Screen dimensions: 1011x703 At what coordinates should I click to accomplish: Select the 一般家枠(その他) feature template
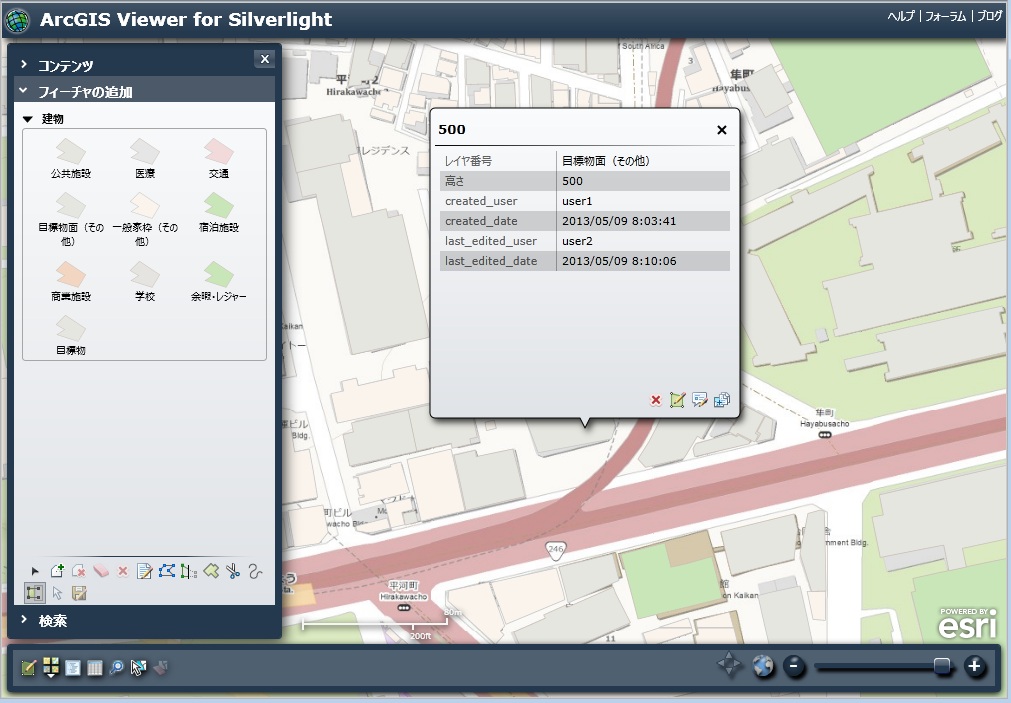(144, 219)
